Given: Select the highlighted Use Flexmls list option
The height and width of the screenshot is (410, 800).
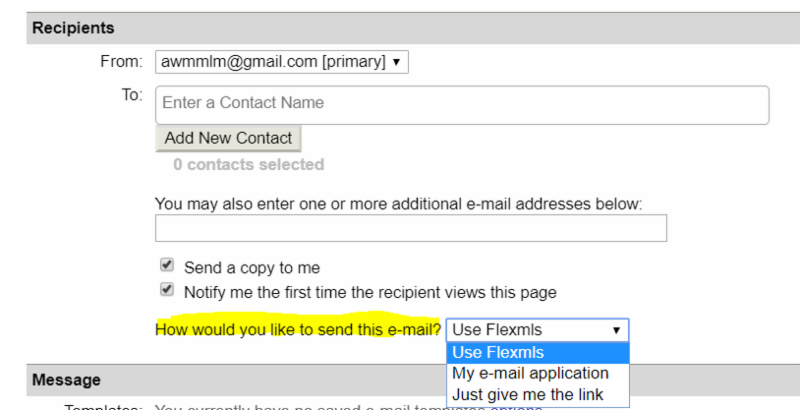Looking at the screenshot, I should pos(537,352).
